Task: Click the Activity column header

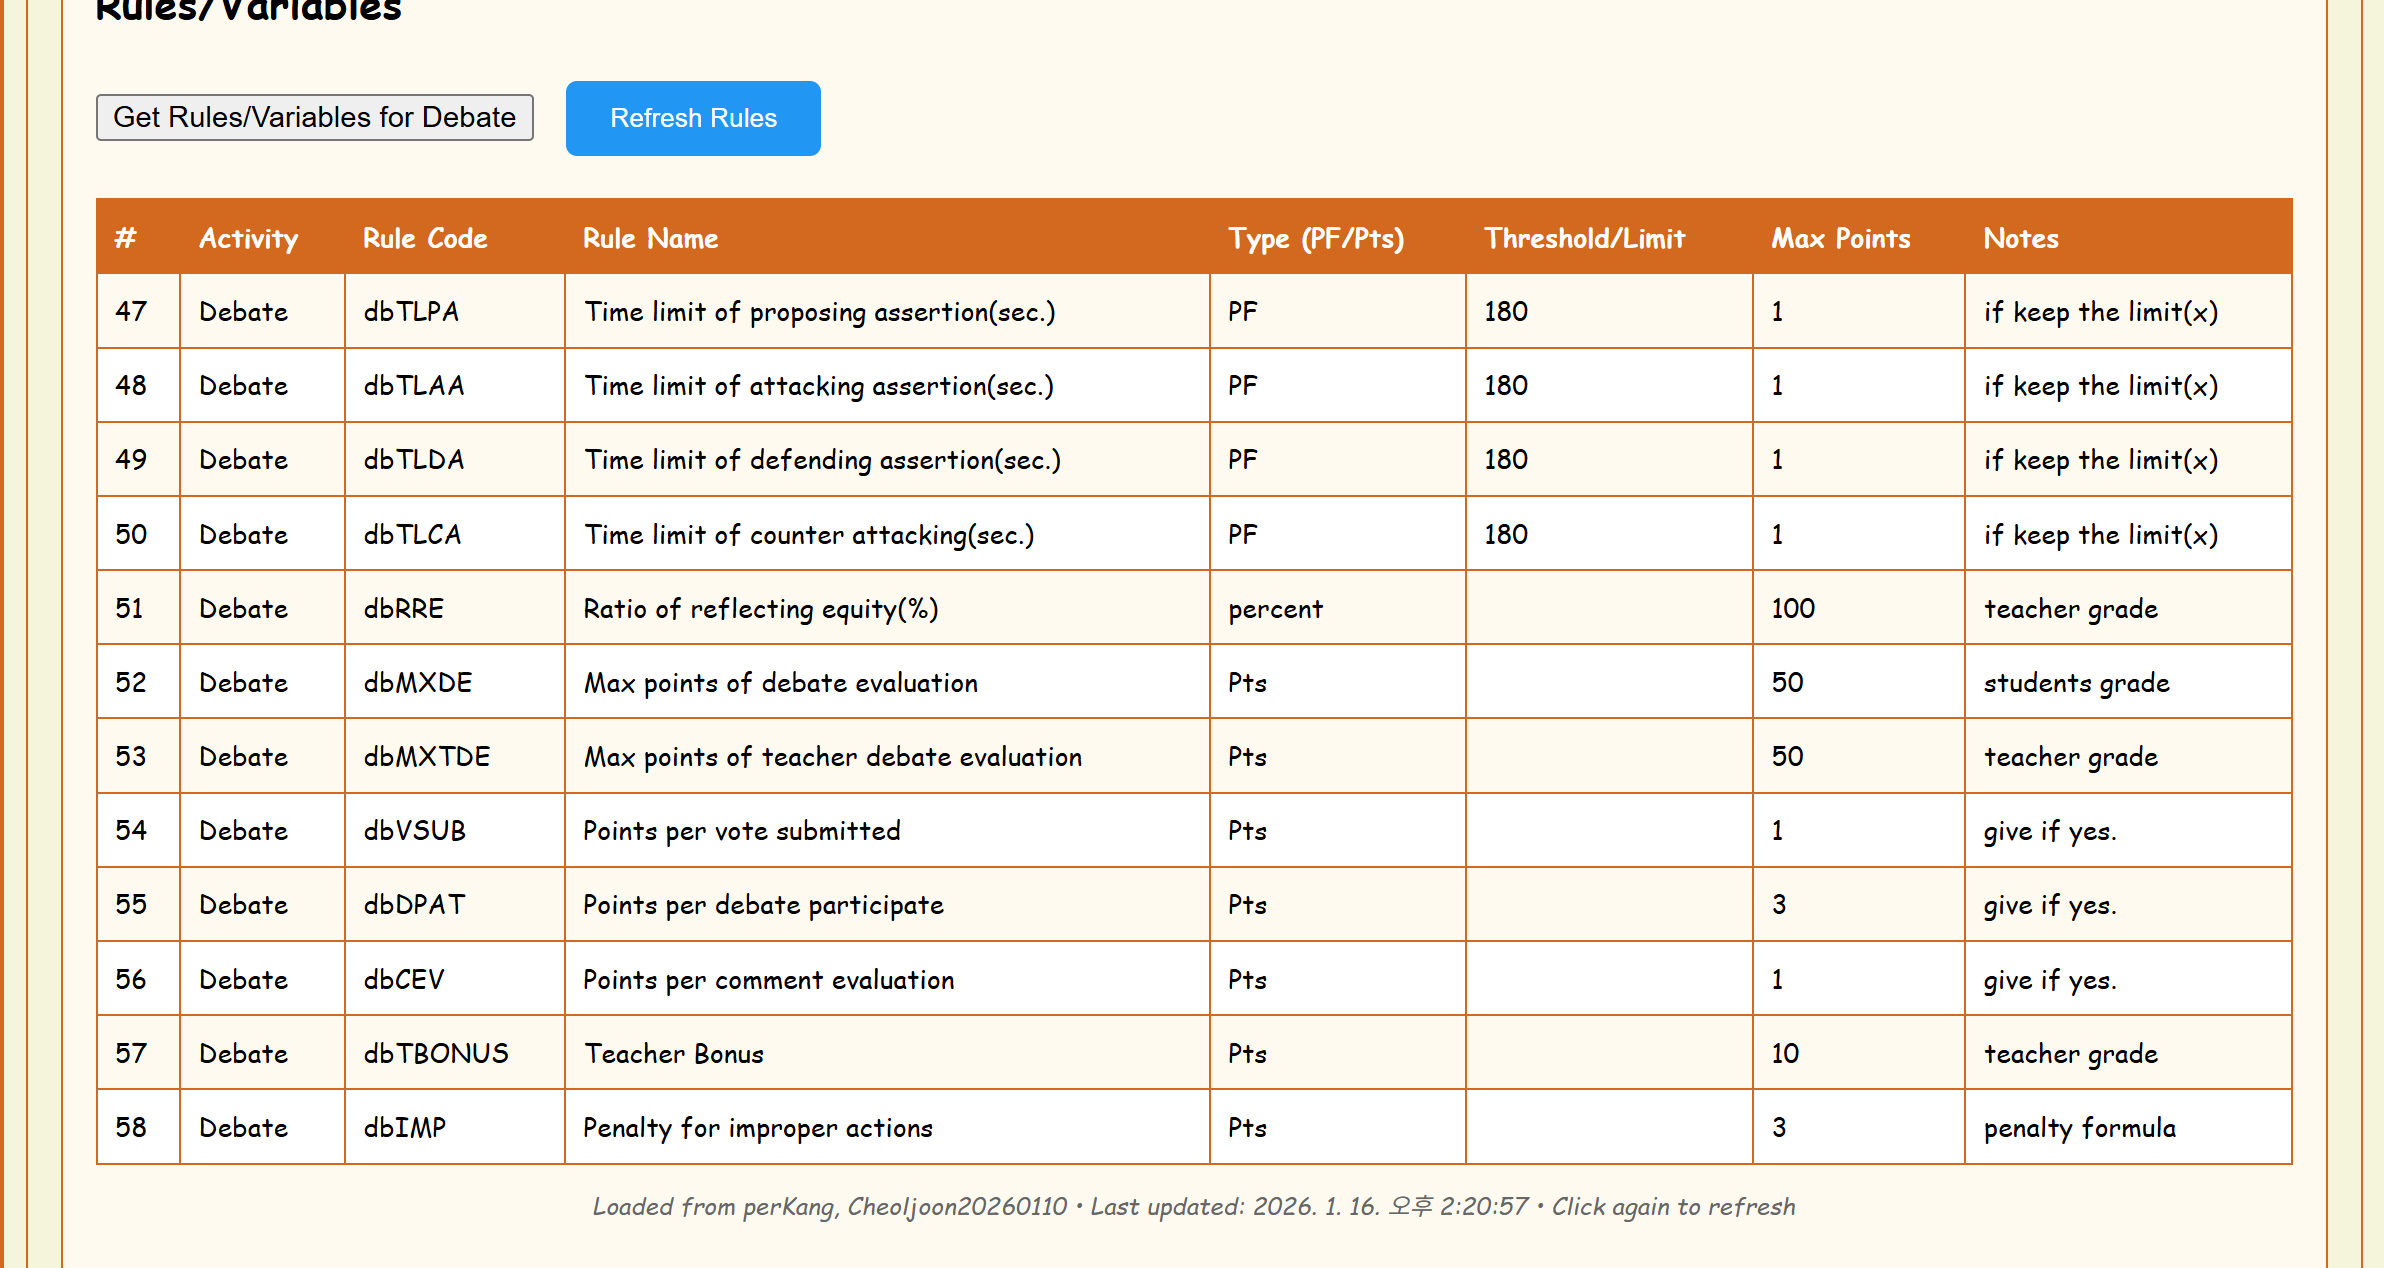Action: pos(248,238)
